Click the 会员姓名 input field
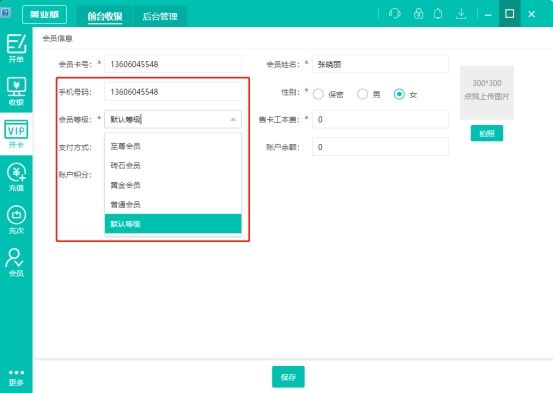The width and height of the screenshot is (553, 393). point(380,64)
